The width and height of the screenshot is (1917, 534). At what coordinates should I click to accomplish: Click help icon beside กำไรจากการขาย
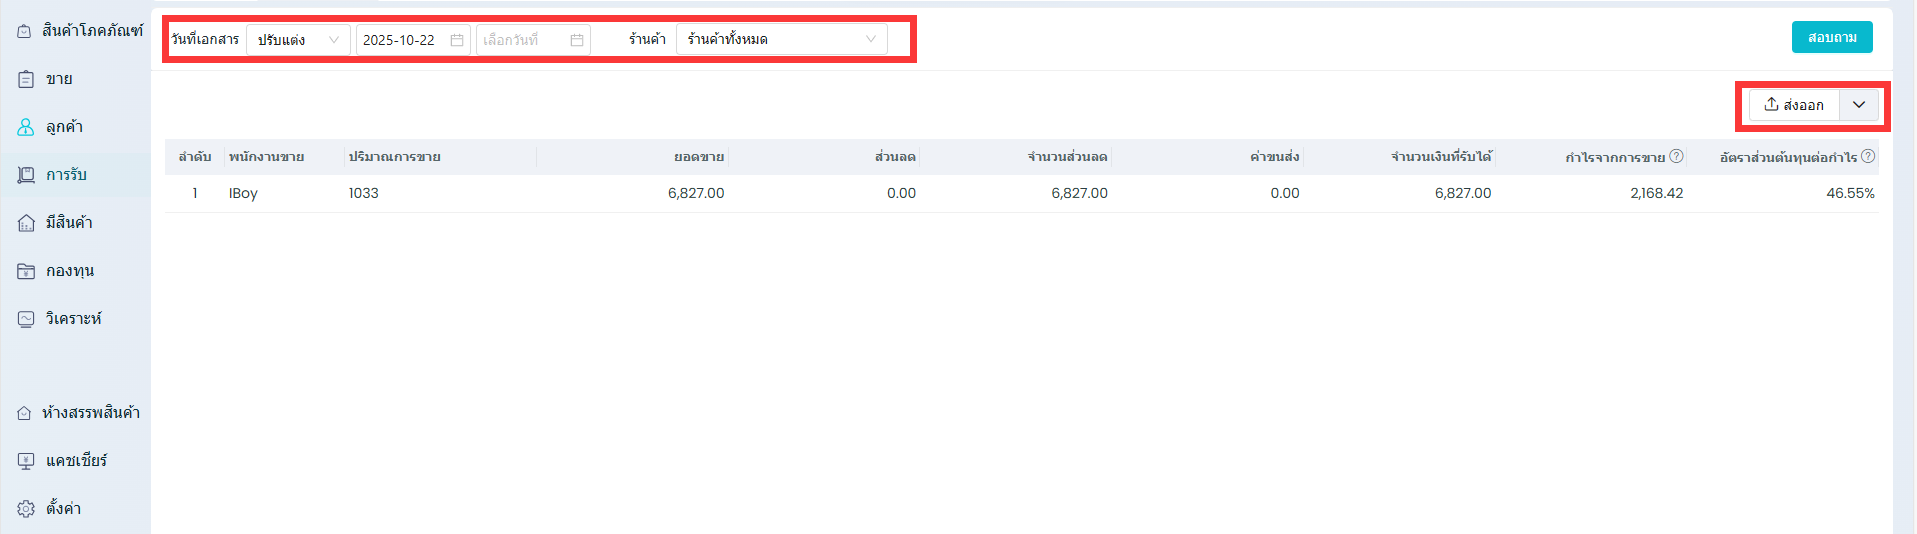point(1677,156)
